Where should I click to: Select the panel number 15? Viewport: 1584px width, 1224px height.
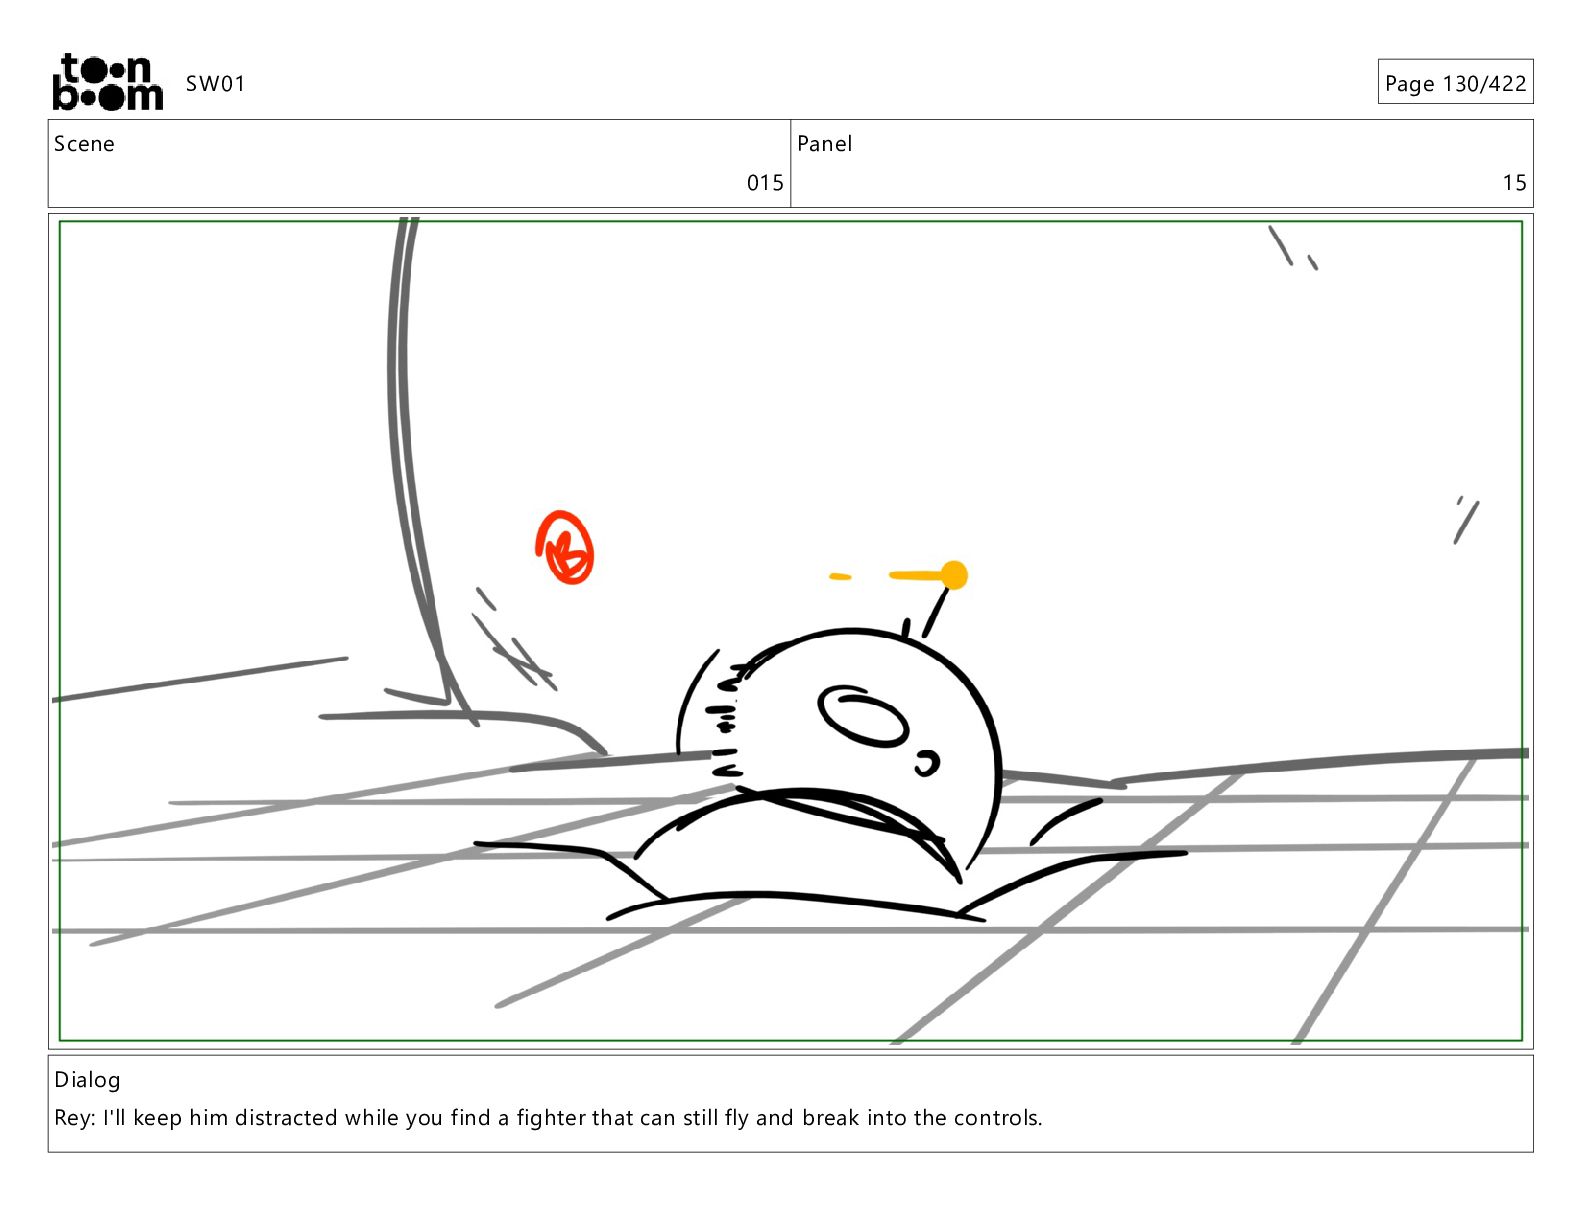[x=1514, y=183]
